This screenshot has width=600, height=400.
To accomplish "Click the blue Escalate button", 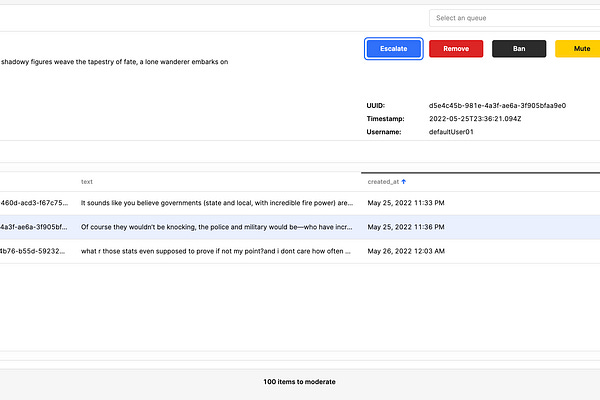I will [393, 49].
